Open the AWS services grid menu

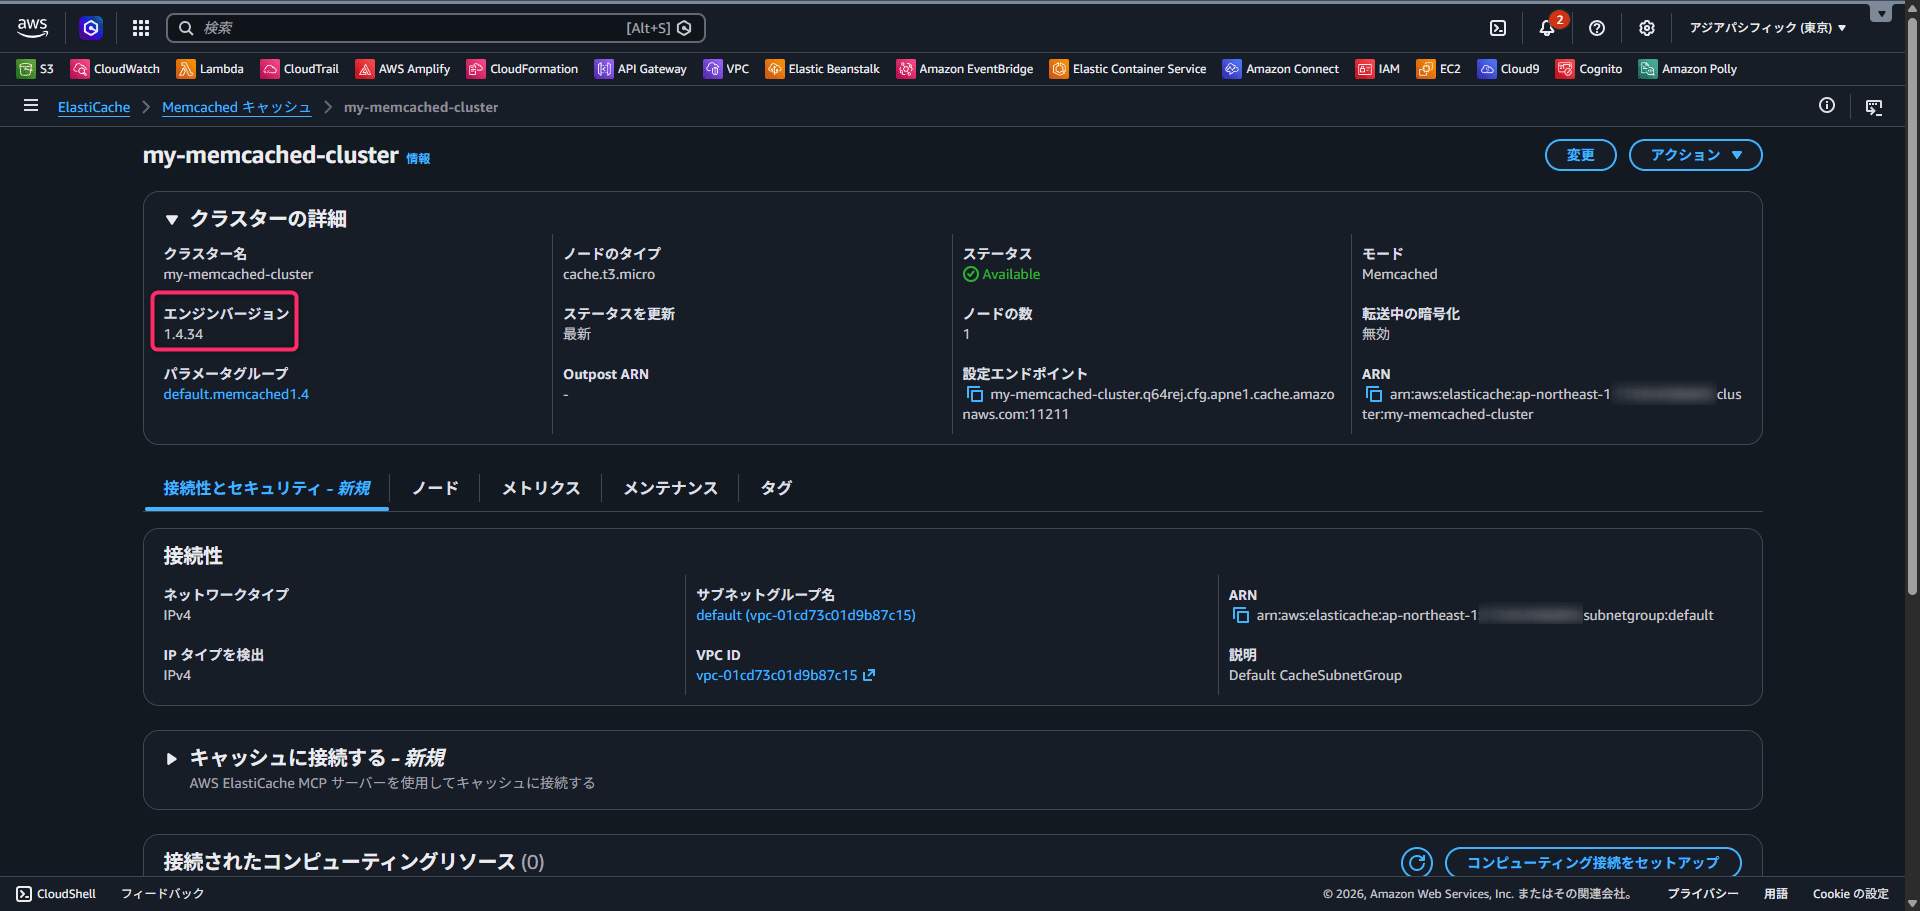tap(141, 28)
